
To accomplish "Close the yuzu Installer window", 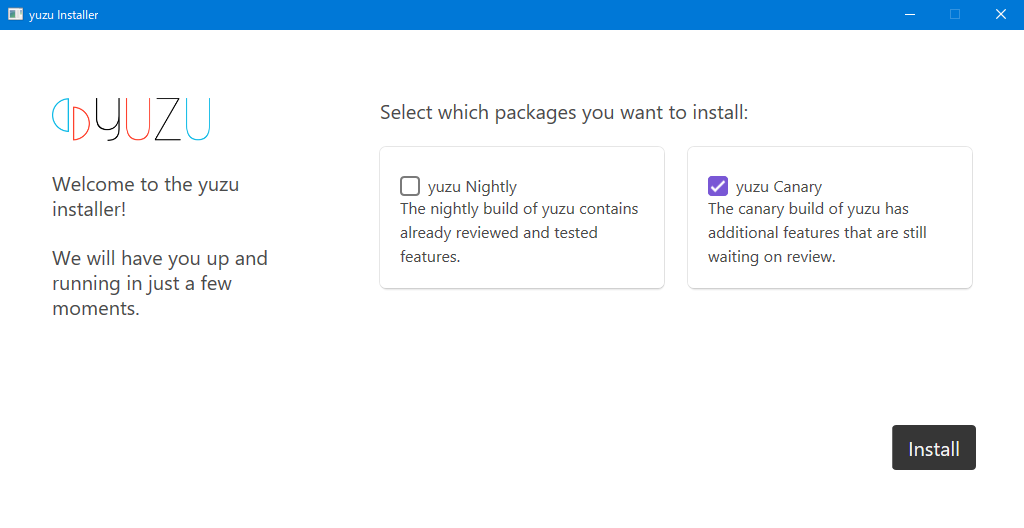I will 1000,15.
